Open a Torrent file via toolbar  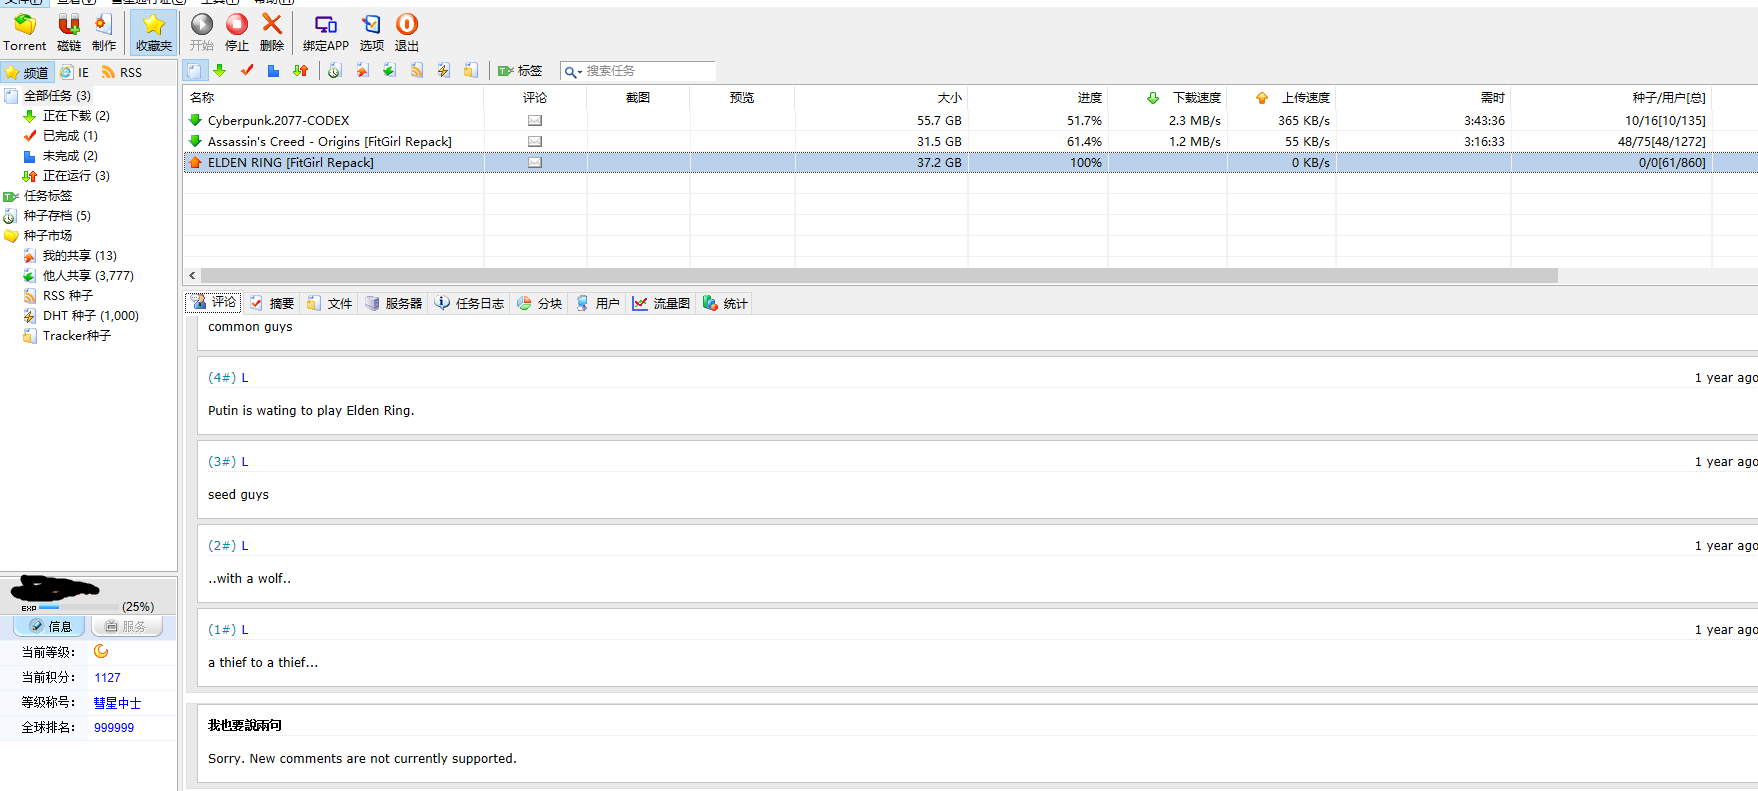[x=24, y=32]
